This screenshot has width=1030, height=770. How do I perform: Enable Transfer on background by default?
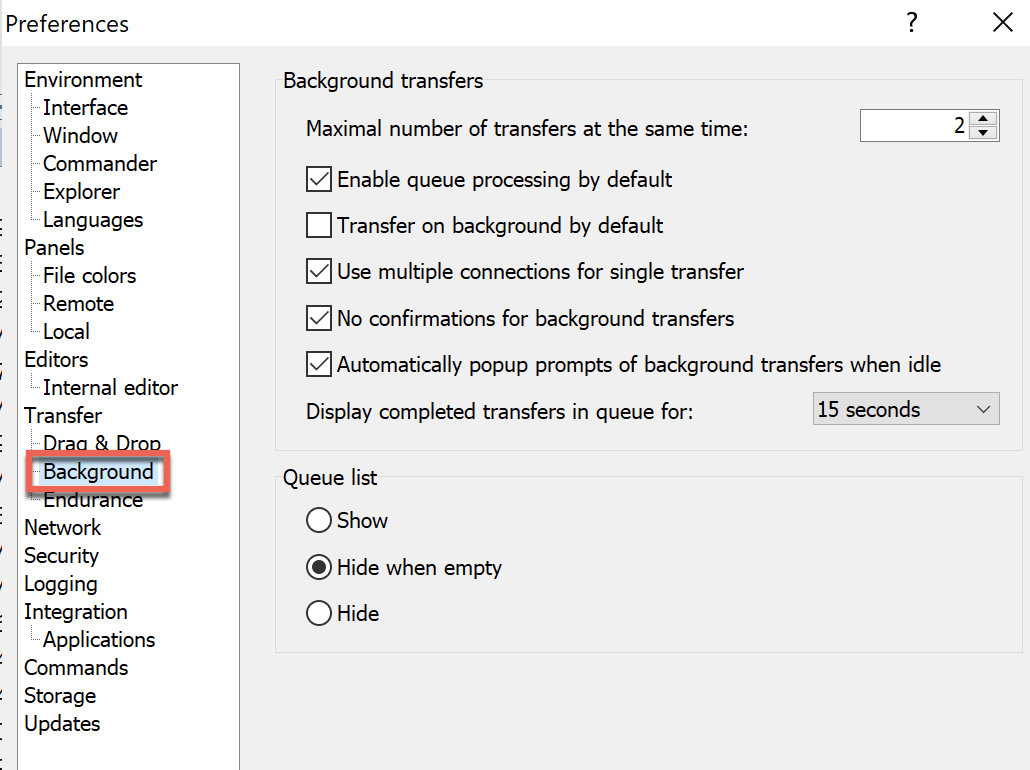[x=319, y=226]
